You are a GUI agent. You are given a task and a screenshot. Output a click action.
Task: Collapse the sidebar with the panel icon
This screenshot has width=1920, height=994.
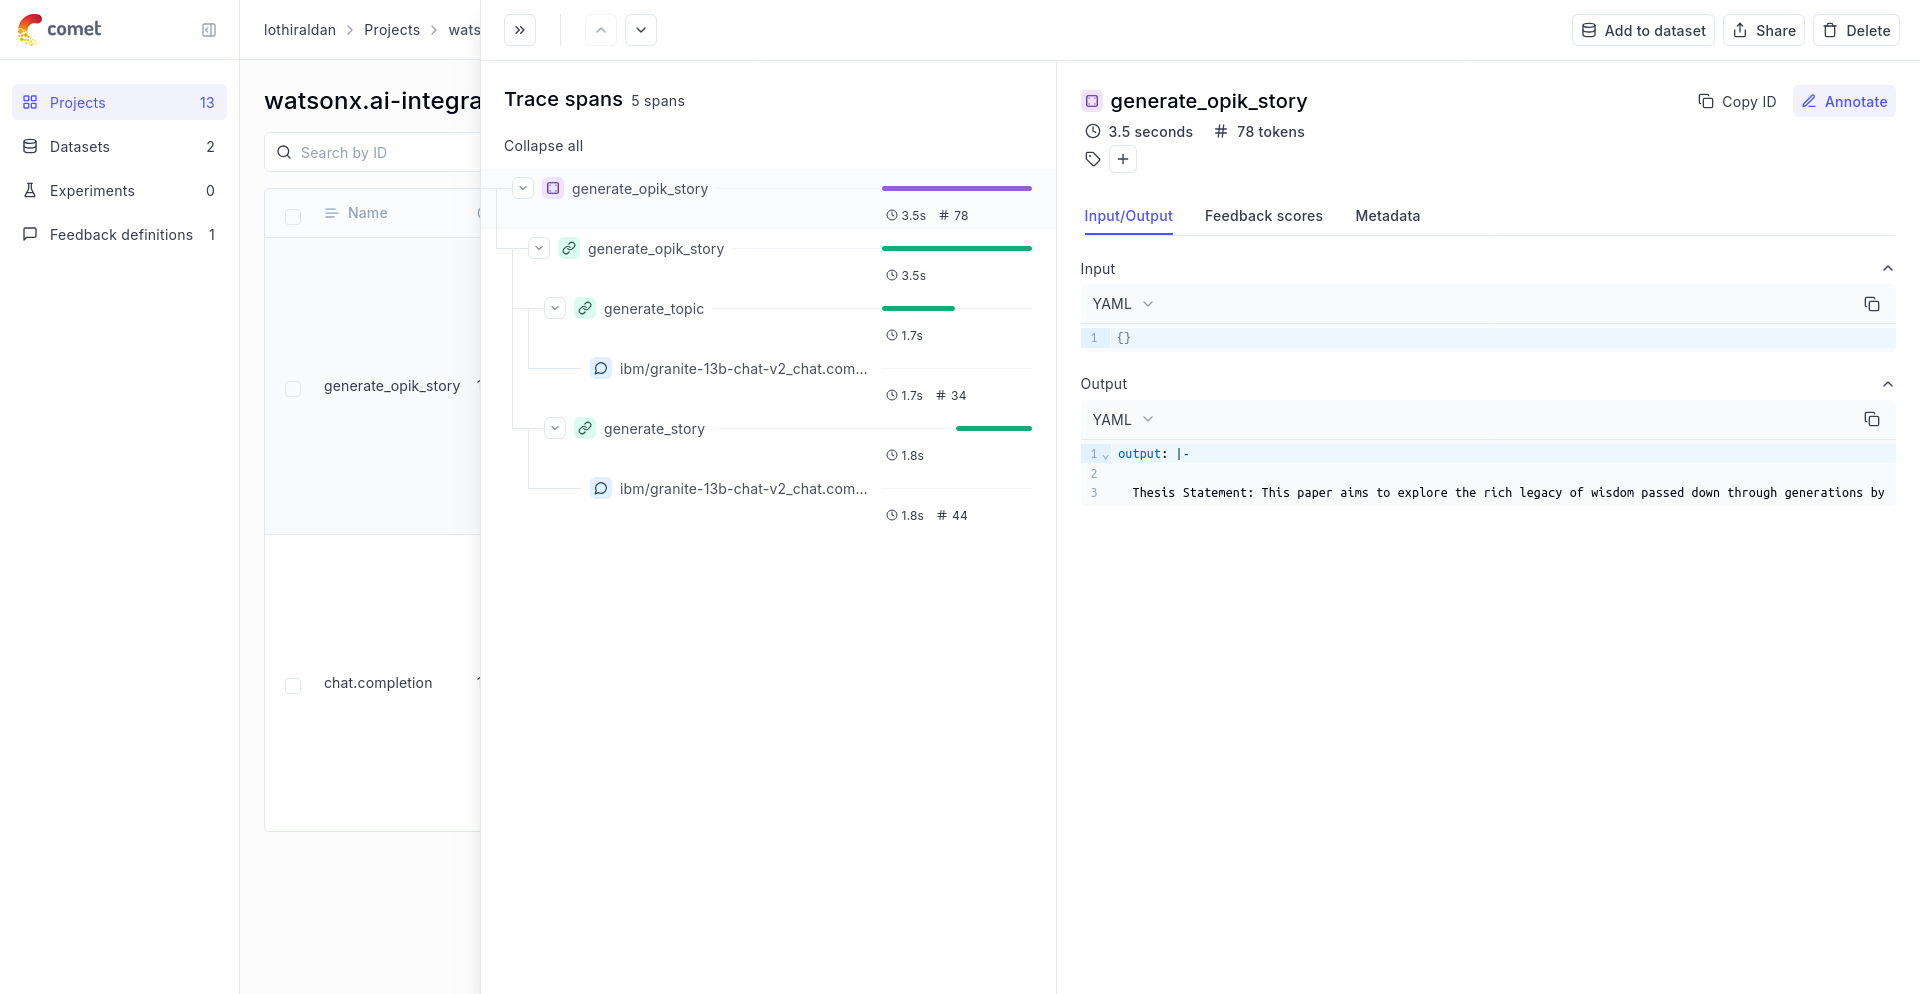point(209,30)
